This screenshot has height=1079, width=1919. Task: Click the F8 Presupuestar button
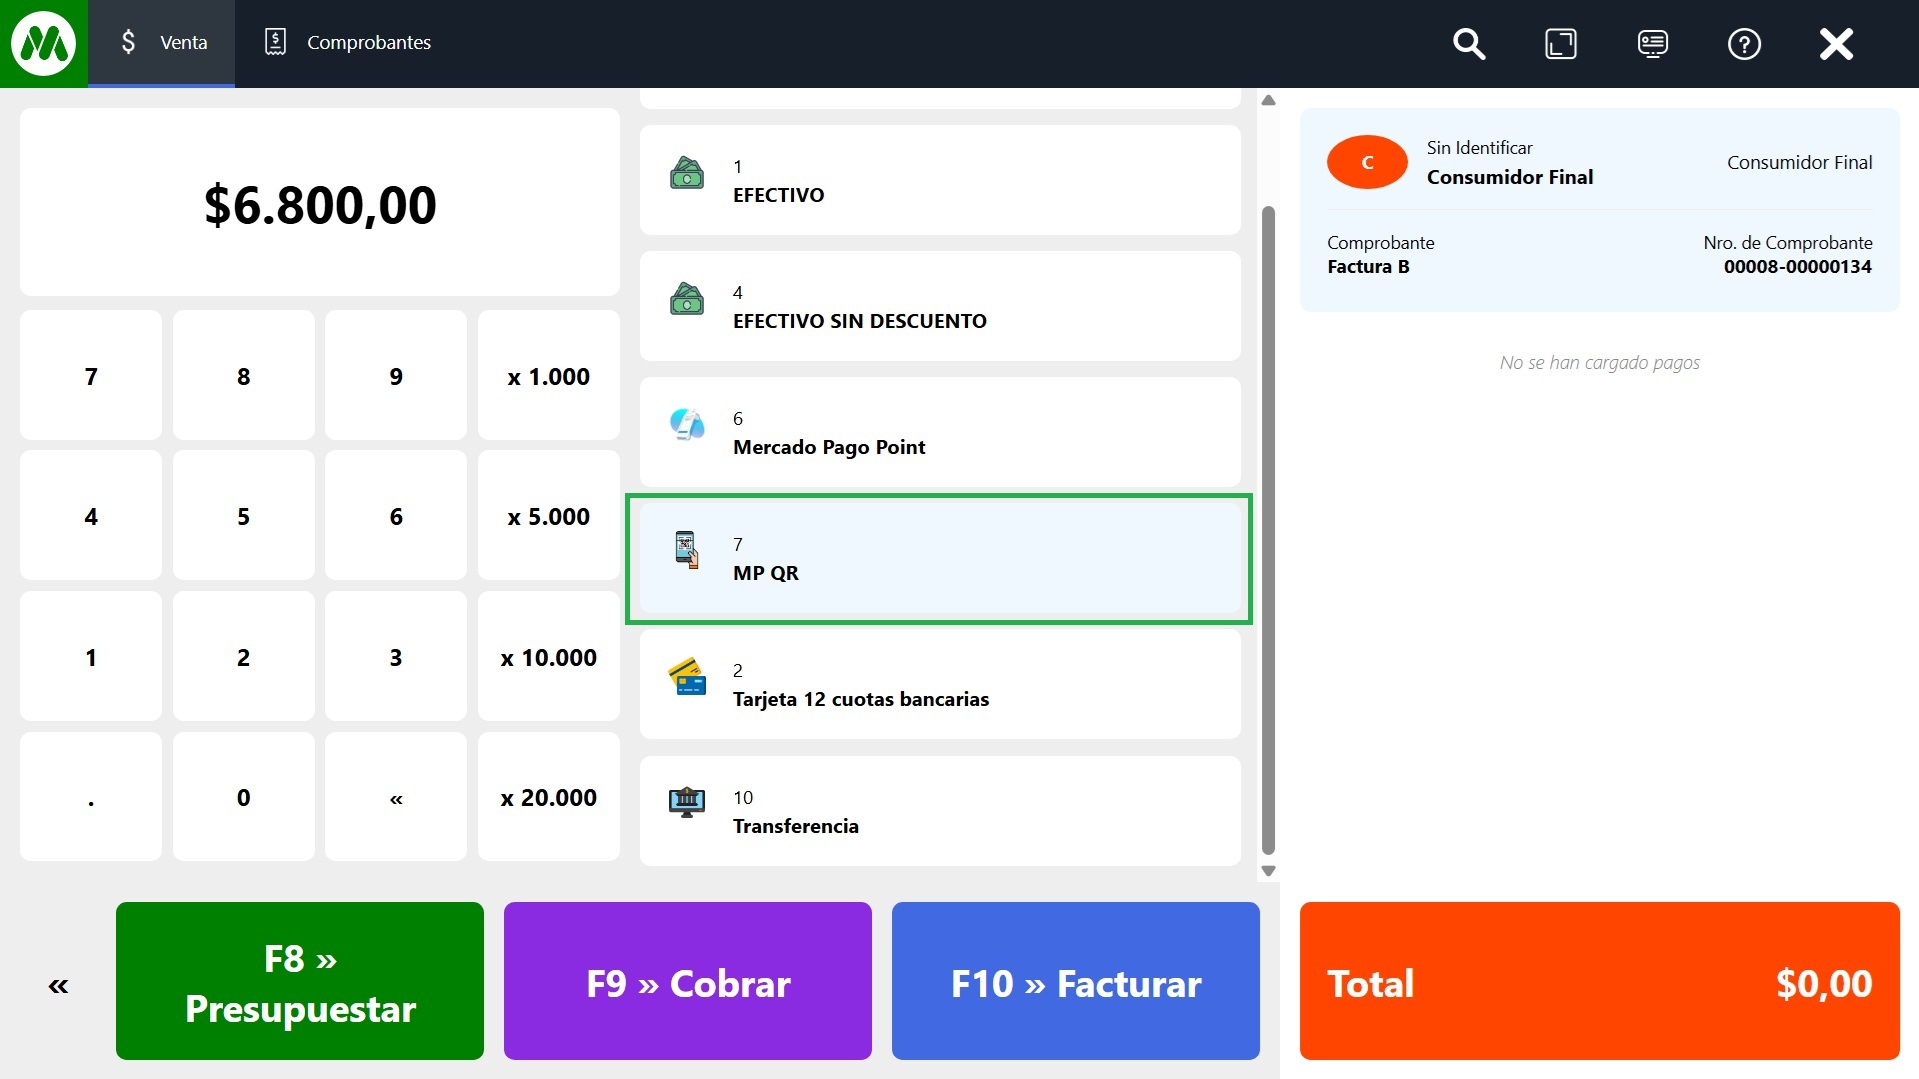pyautogui.click(x=300, y=981)
